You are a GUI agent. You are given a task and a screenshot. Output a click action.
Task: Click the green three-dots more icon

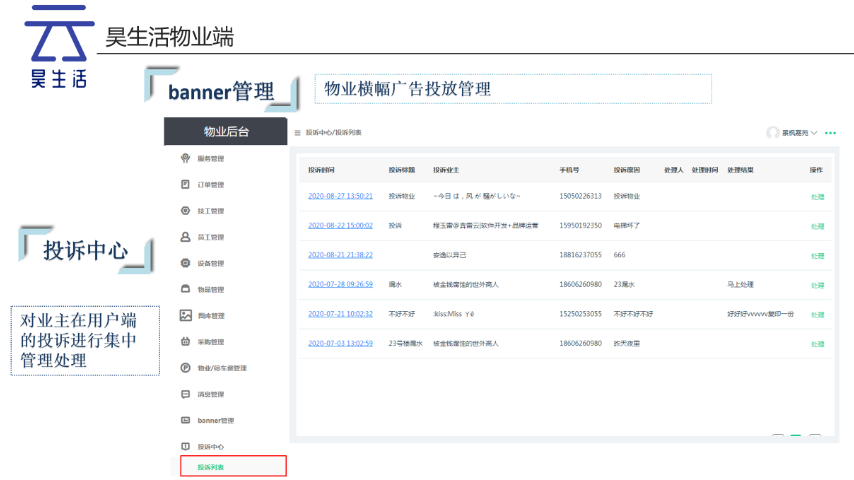pos(830,133)
